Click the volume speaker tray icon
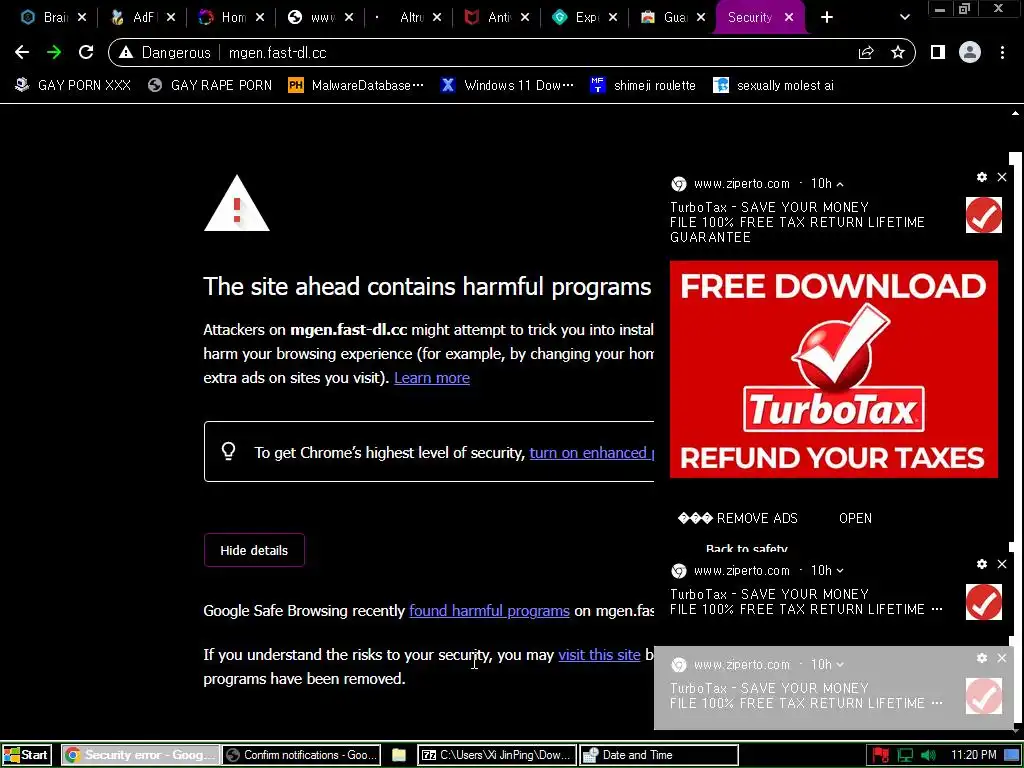 coord(928,755)
